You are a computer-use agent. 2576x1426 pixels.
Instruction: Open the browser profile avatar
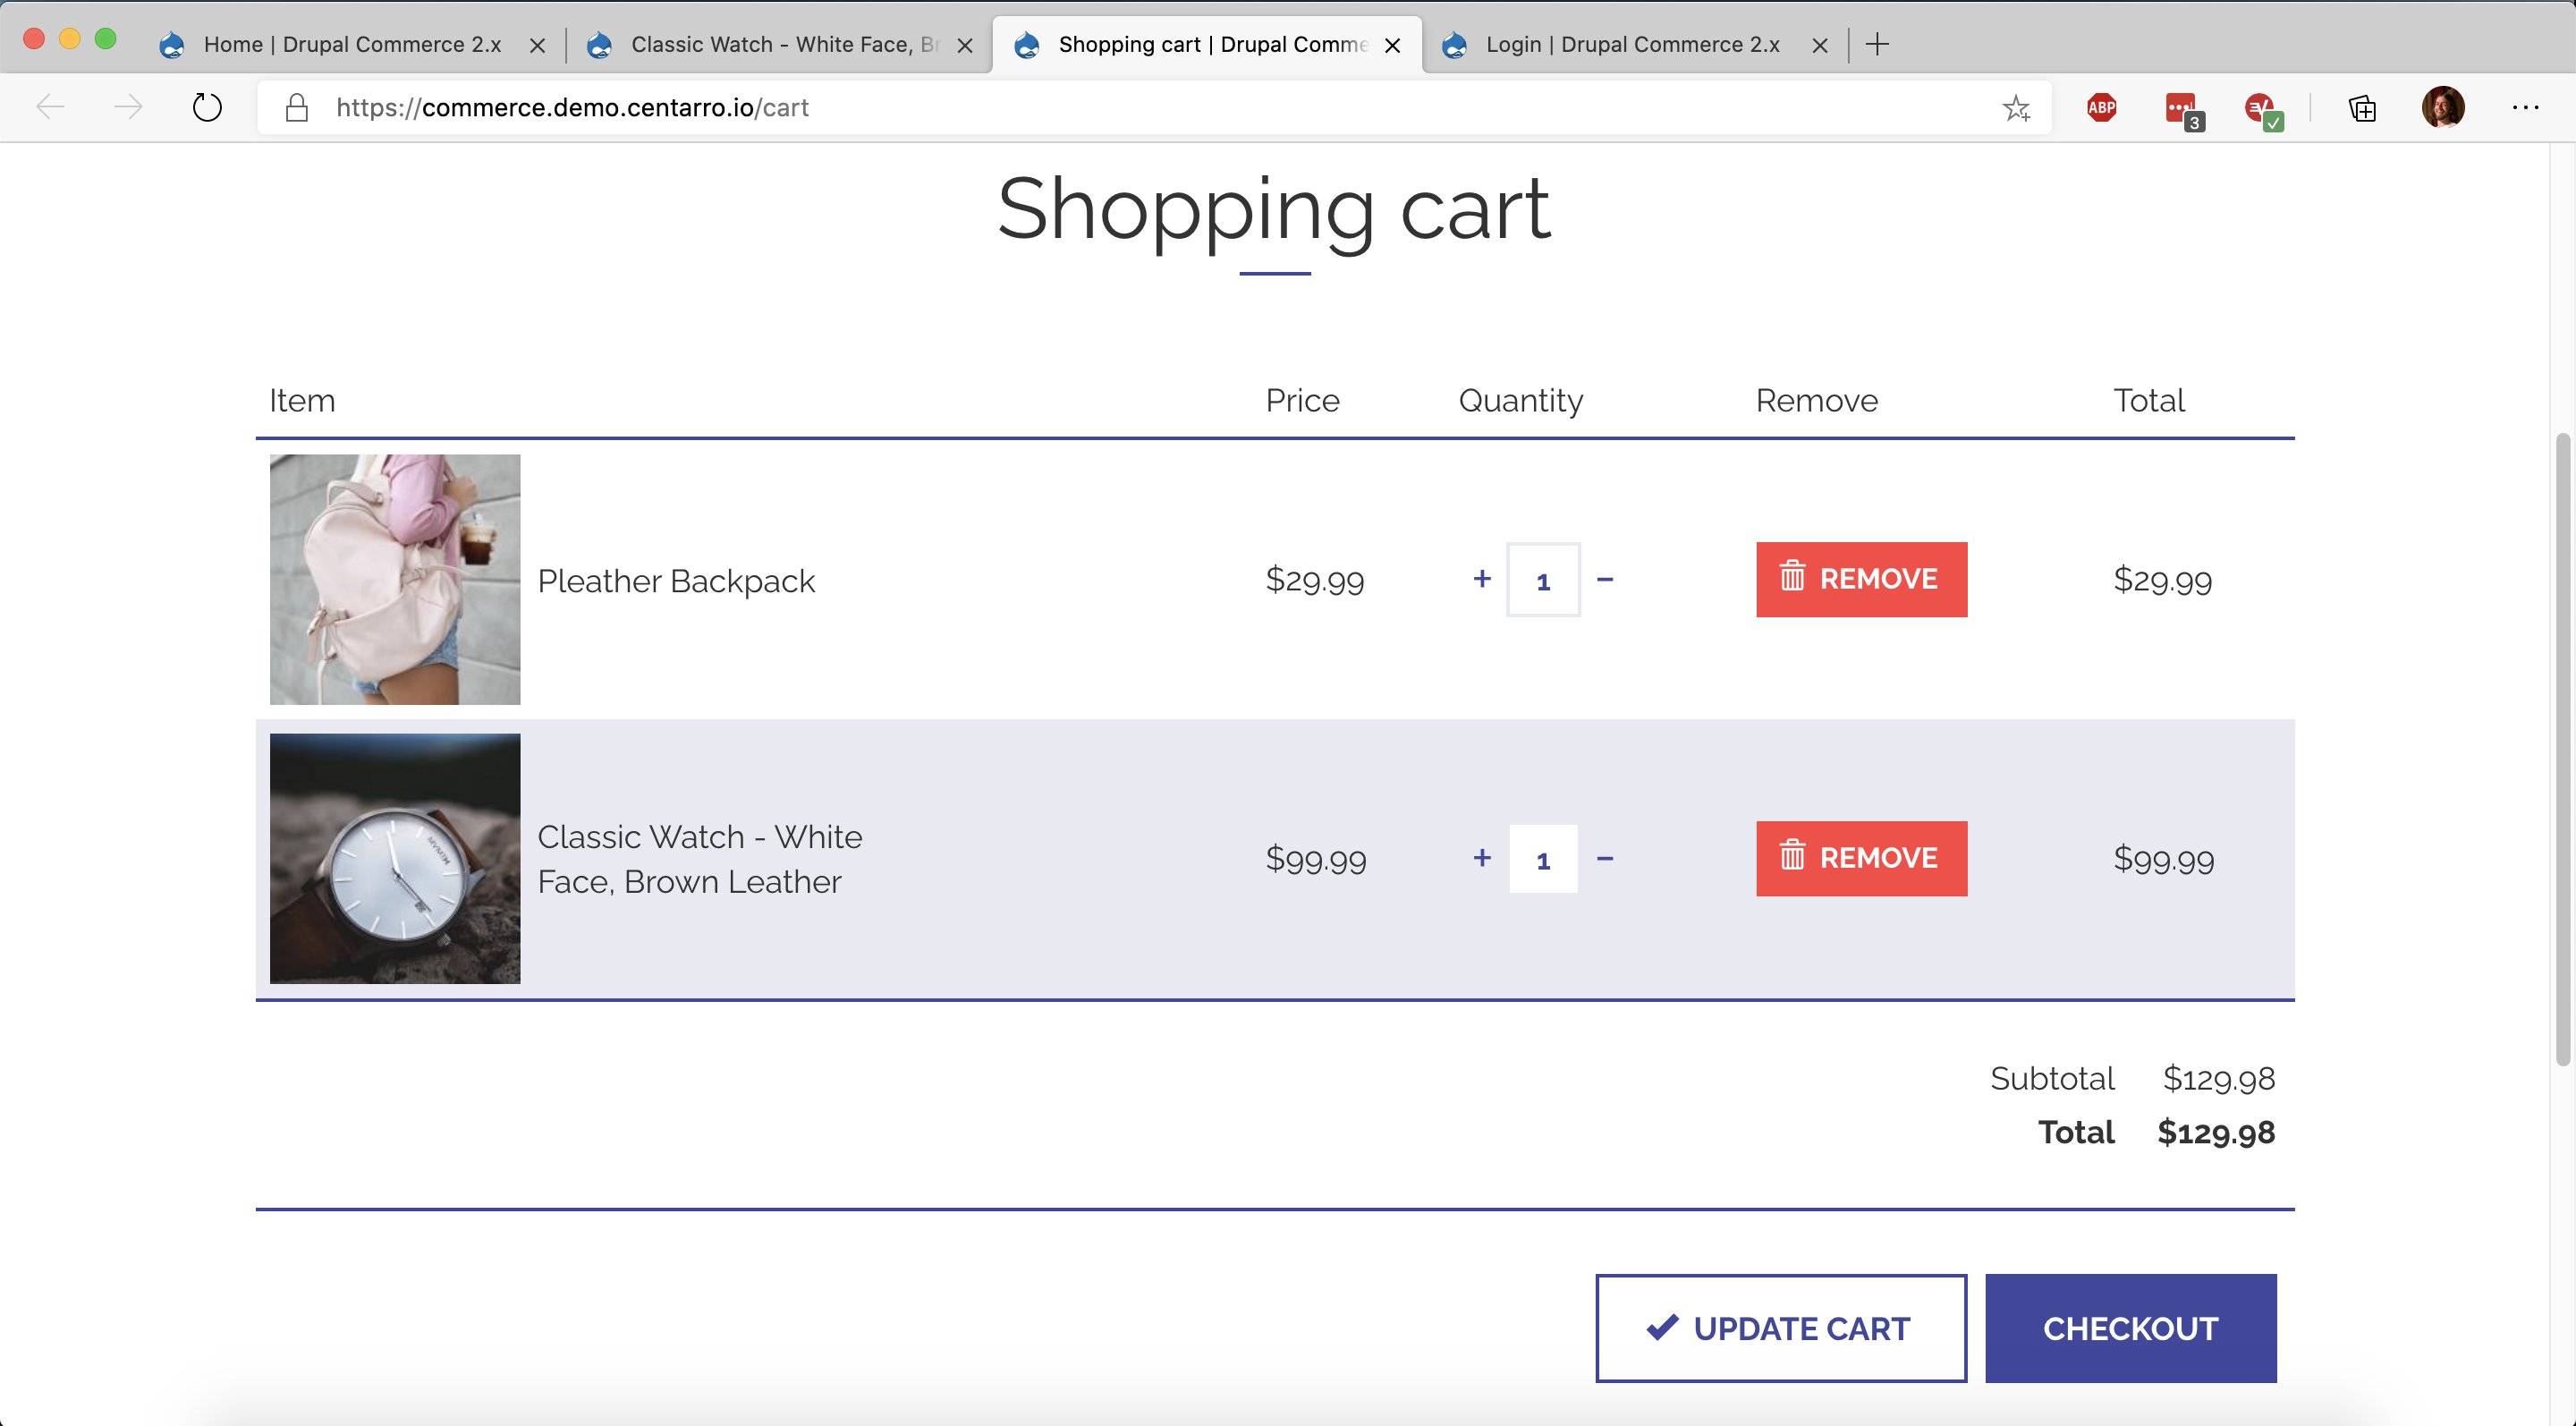point(2443,107)
